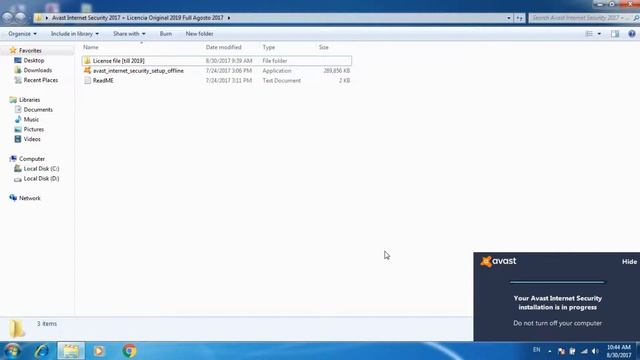Open the Videos library
Screen dimensions: 640x360
(32, 139)
